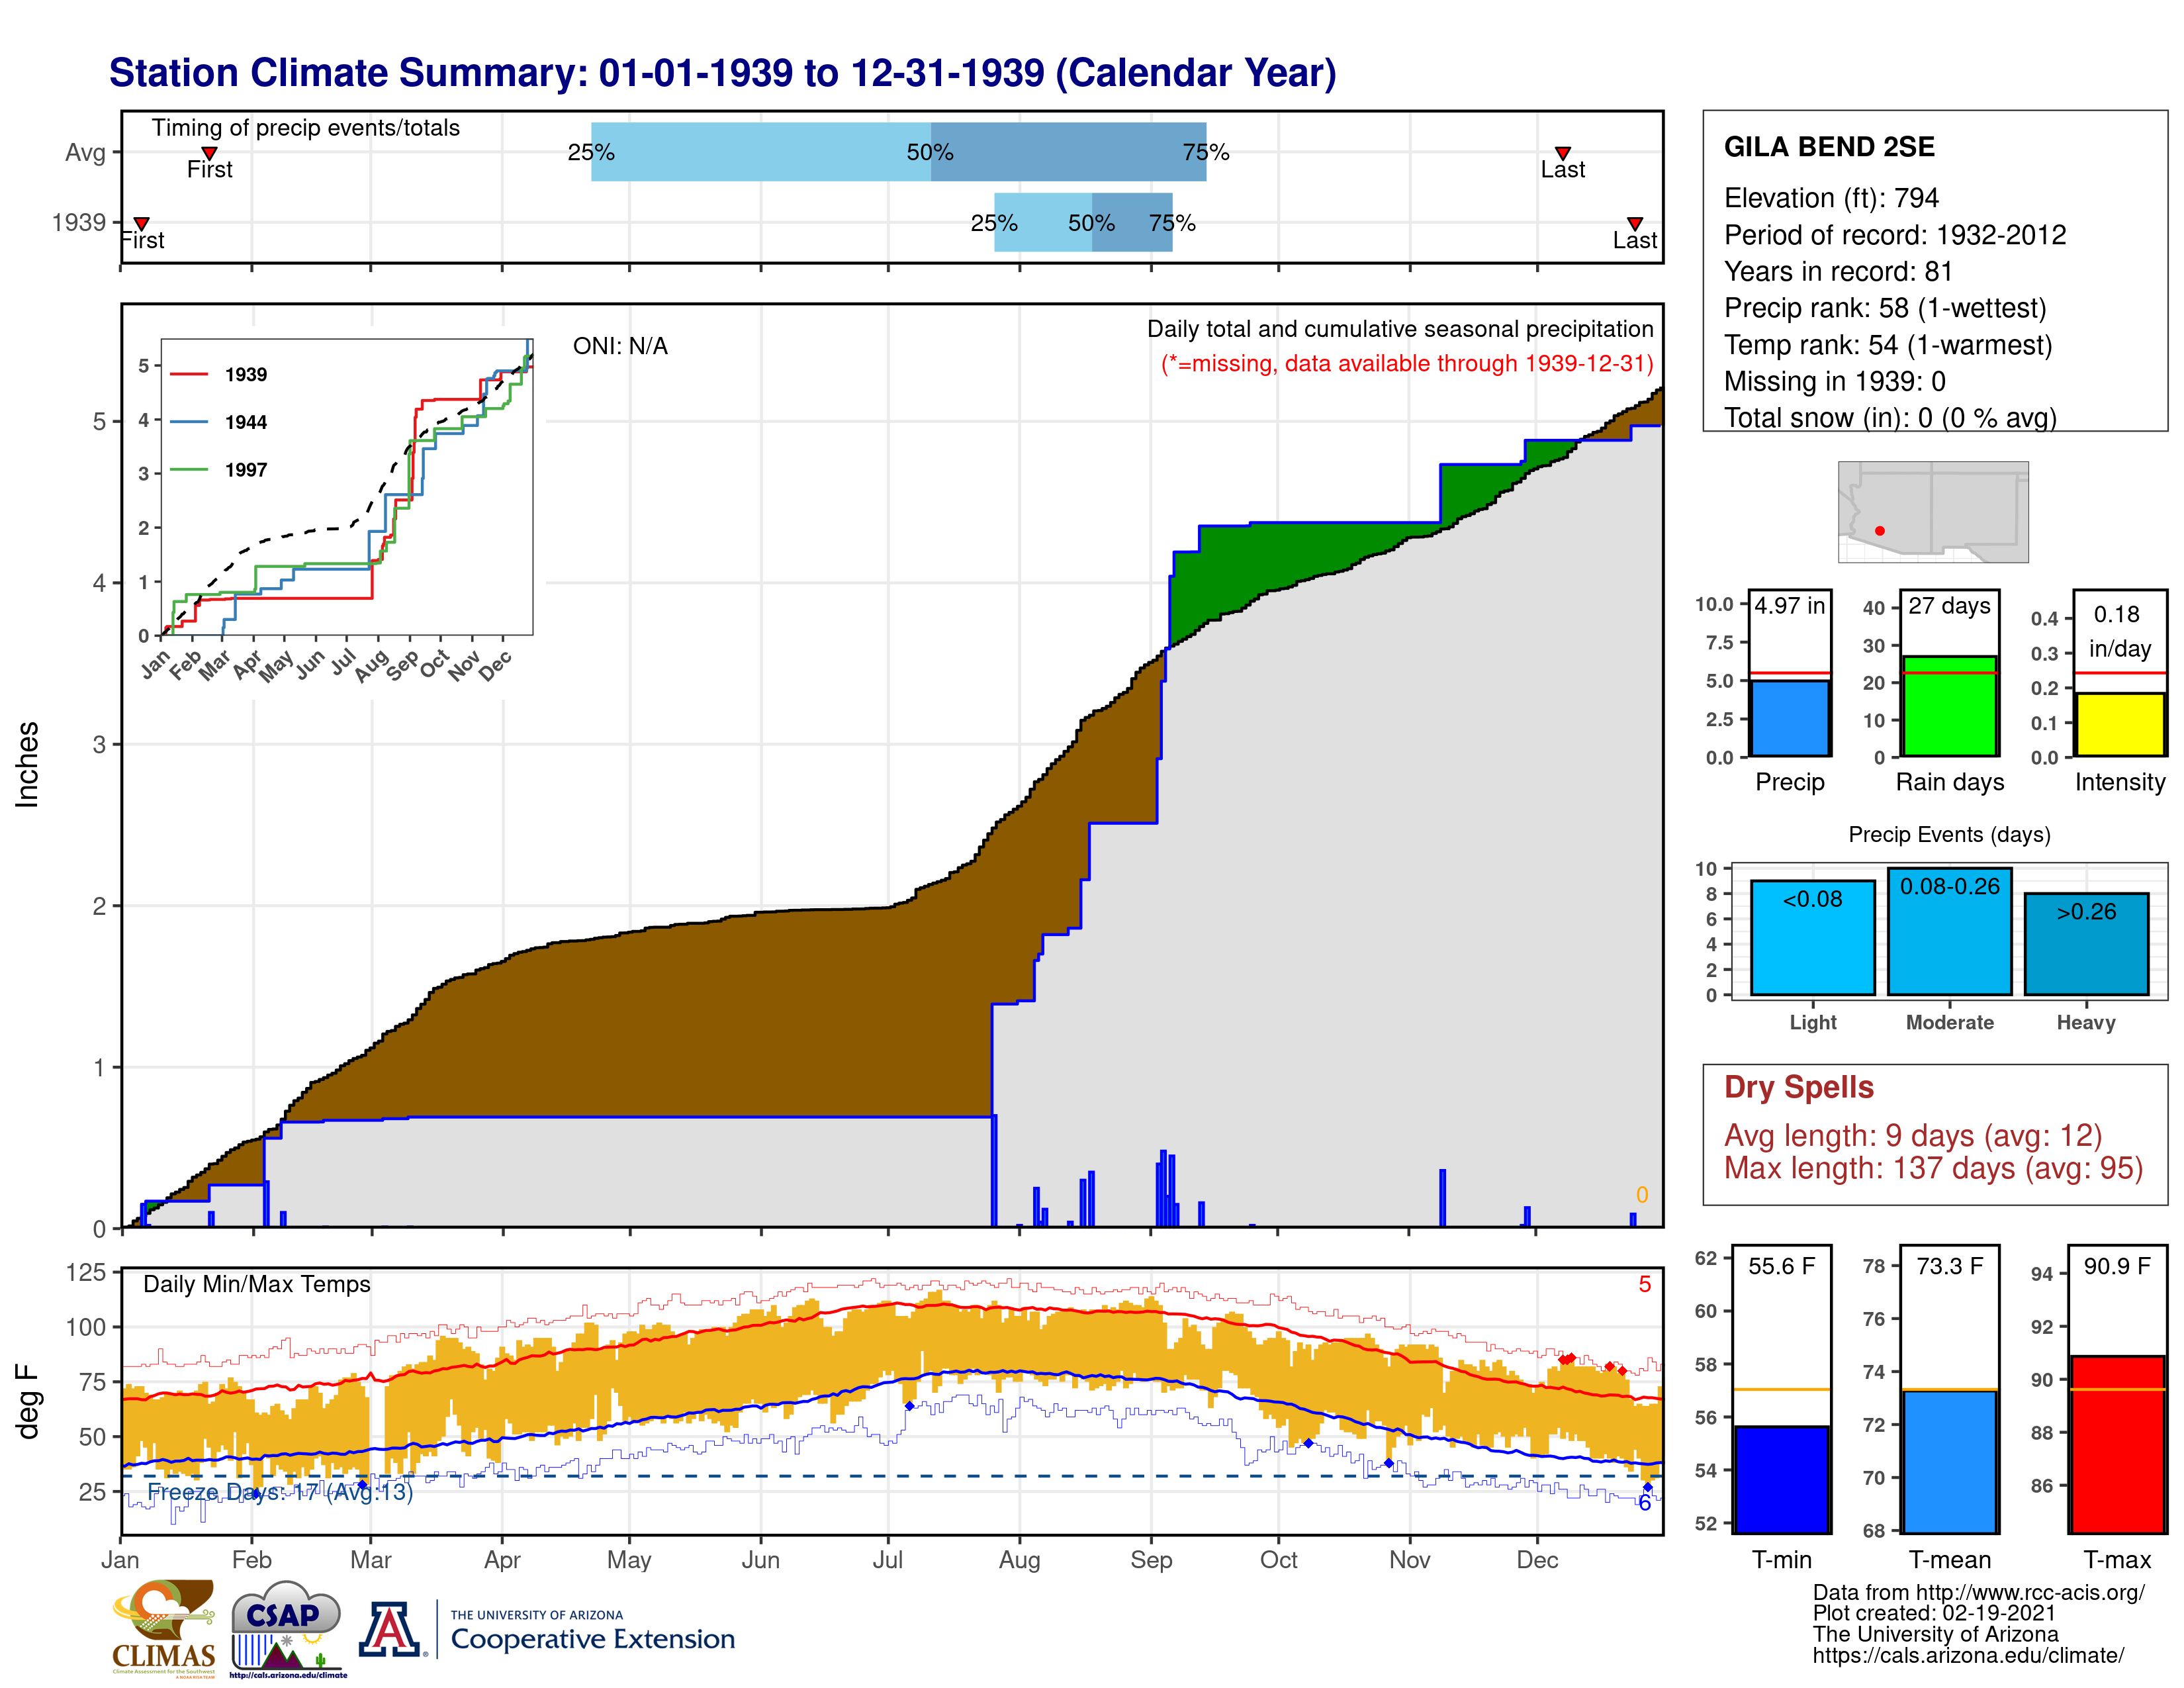Click the red number 5 in temps chart

click(1644, 1284)
